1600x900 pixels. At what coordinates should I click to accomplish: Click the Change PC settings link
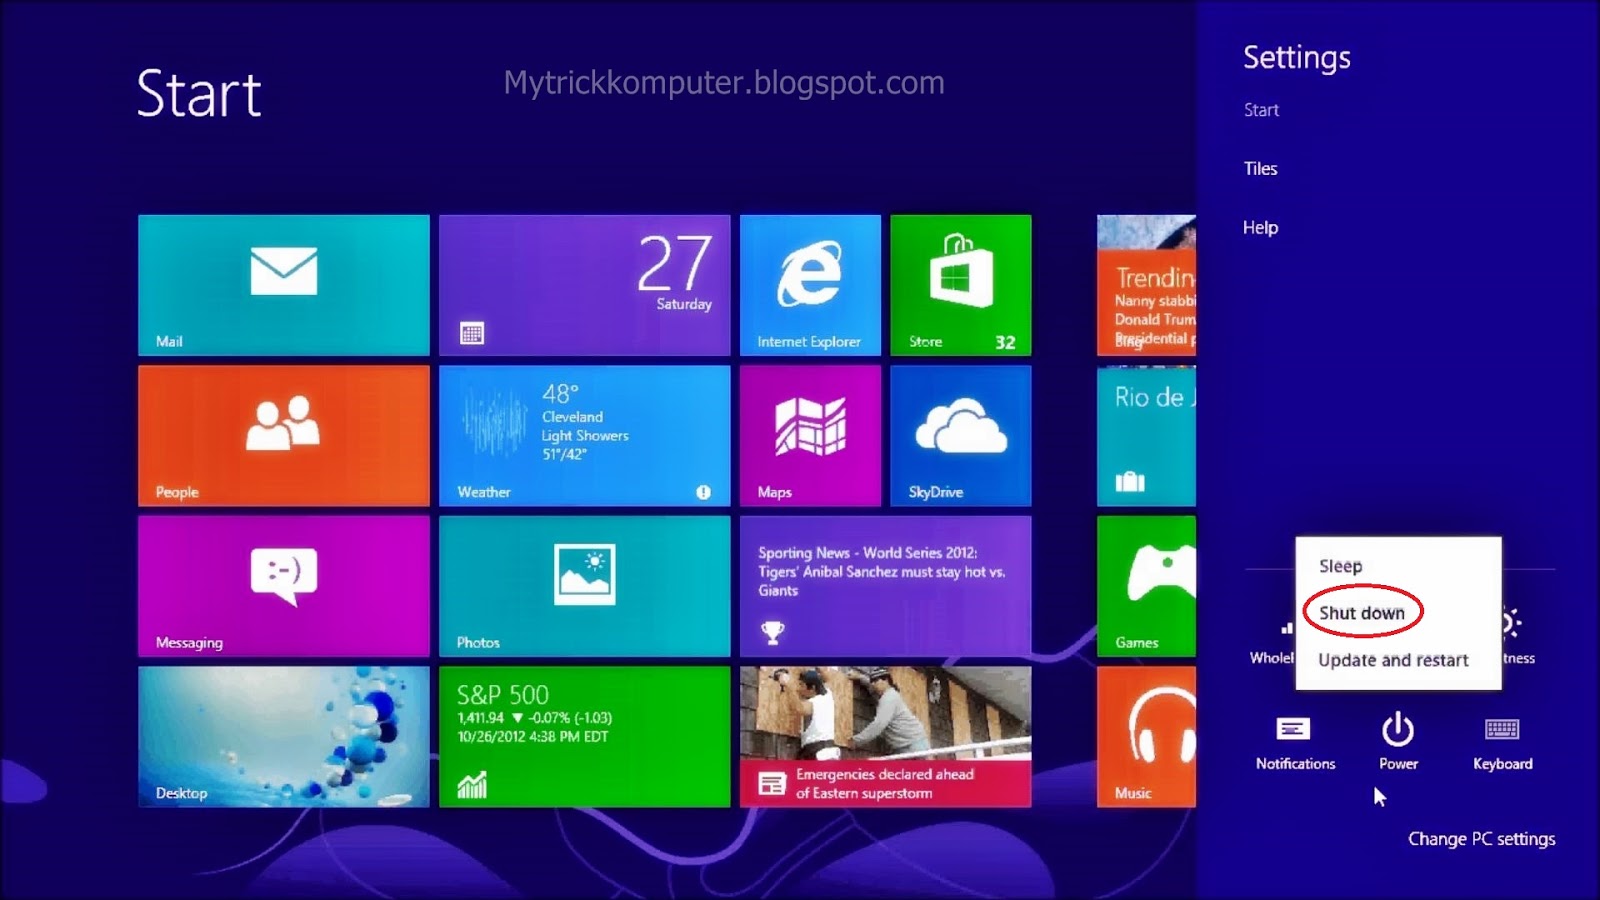pyautogui.click(x=1482, y=839)
